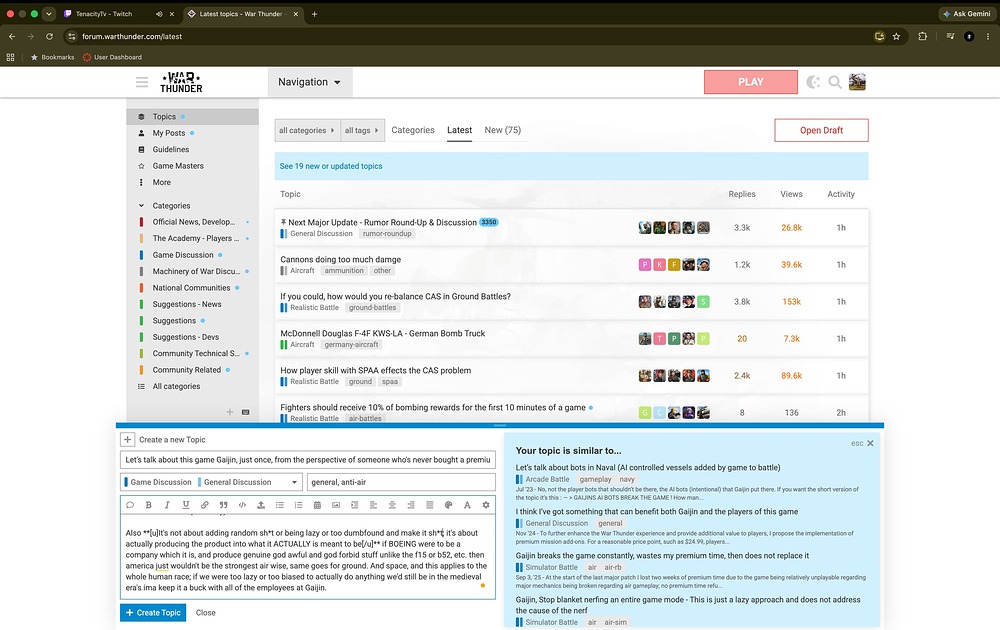1000x630 pixels.
Task: Toggle the dark mode moon icon
Action: click(812, 82)
